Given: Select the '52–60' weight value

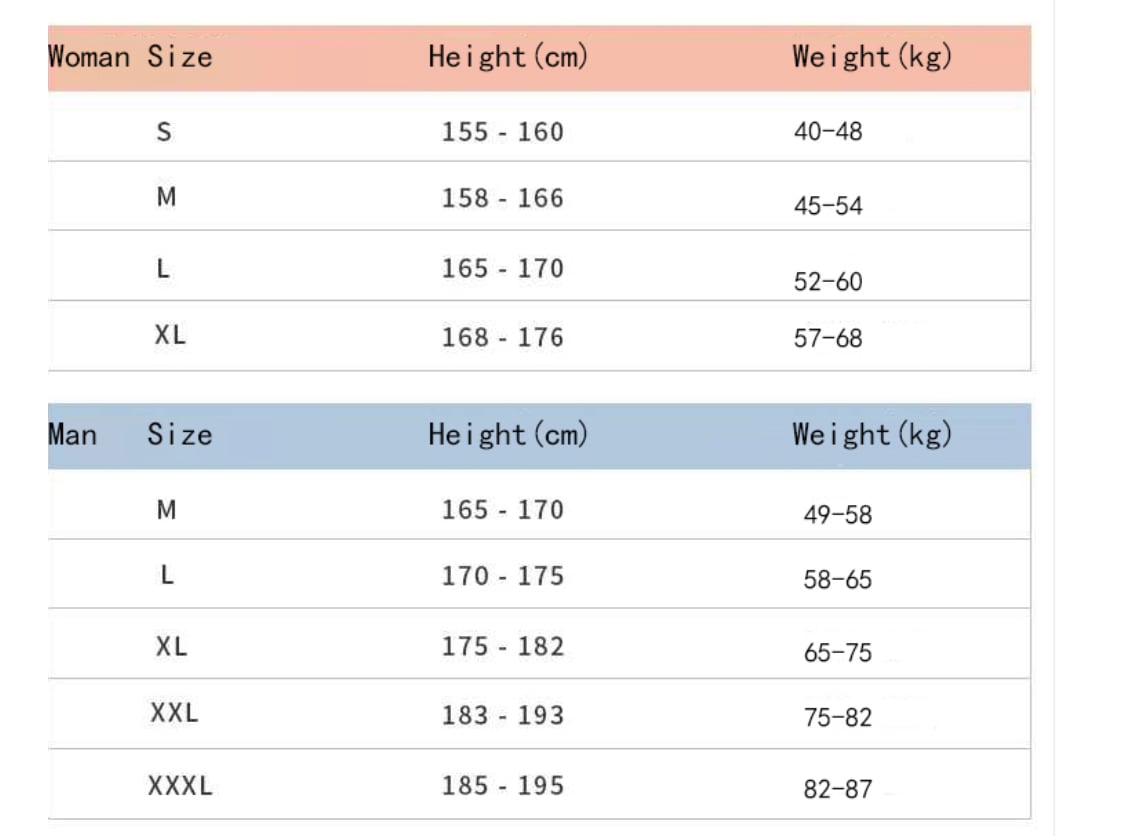Looking at the screenshot, I should click(x=828, y=282).
